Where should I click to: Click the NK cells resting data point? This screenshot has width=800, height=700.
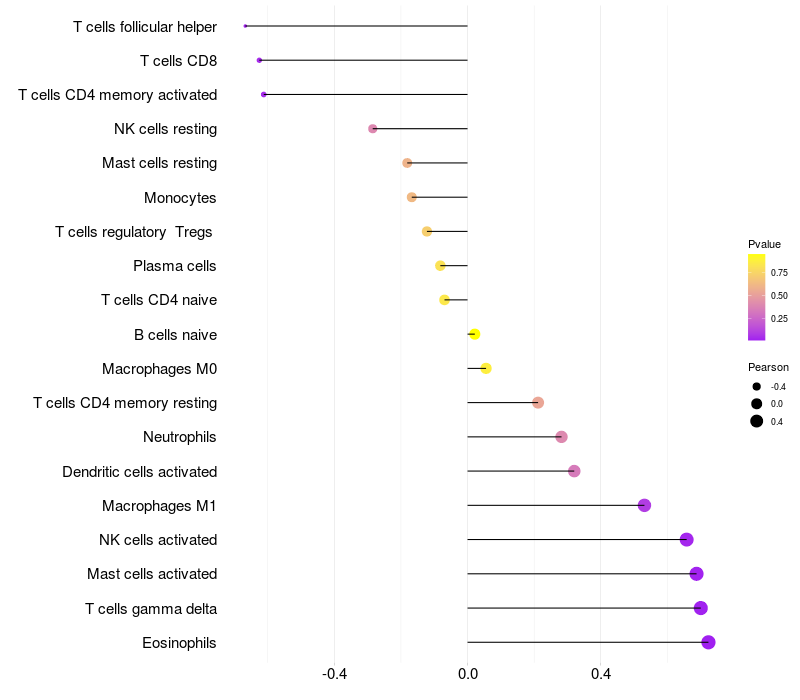click(372, 129)
